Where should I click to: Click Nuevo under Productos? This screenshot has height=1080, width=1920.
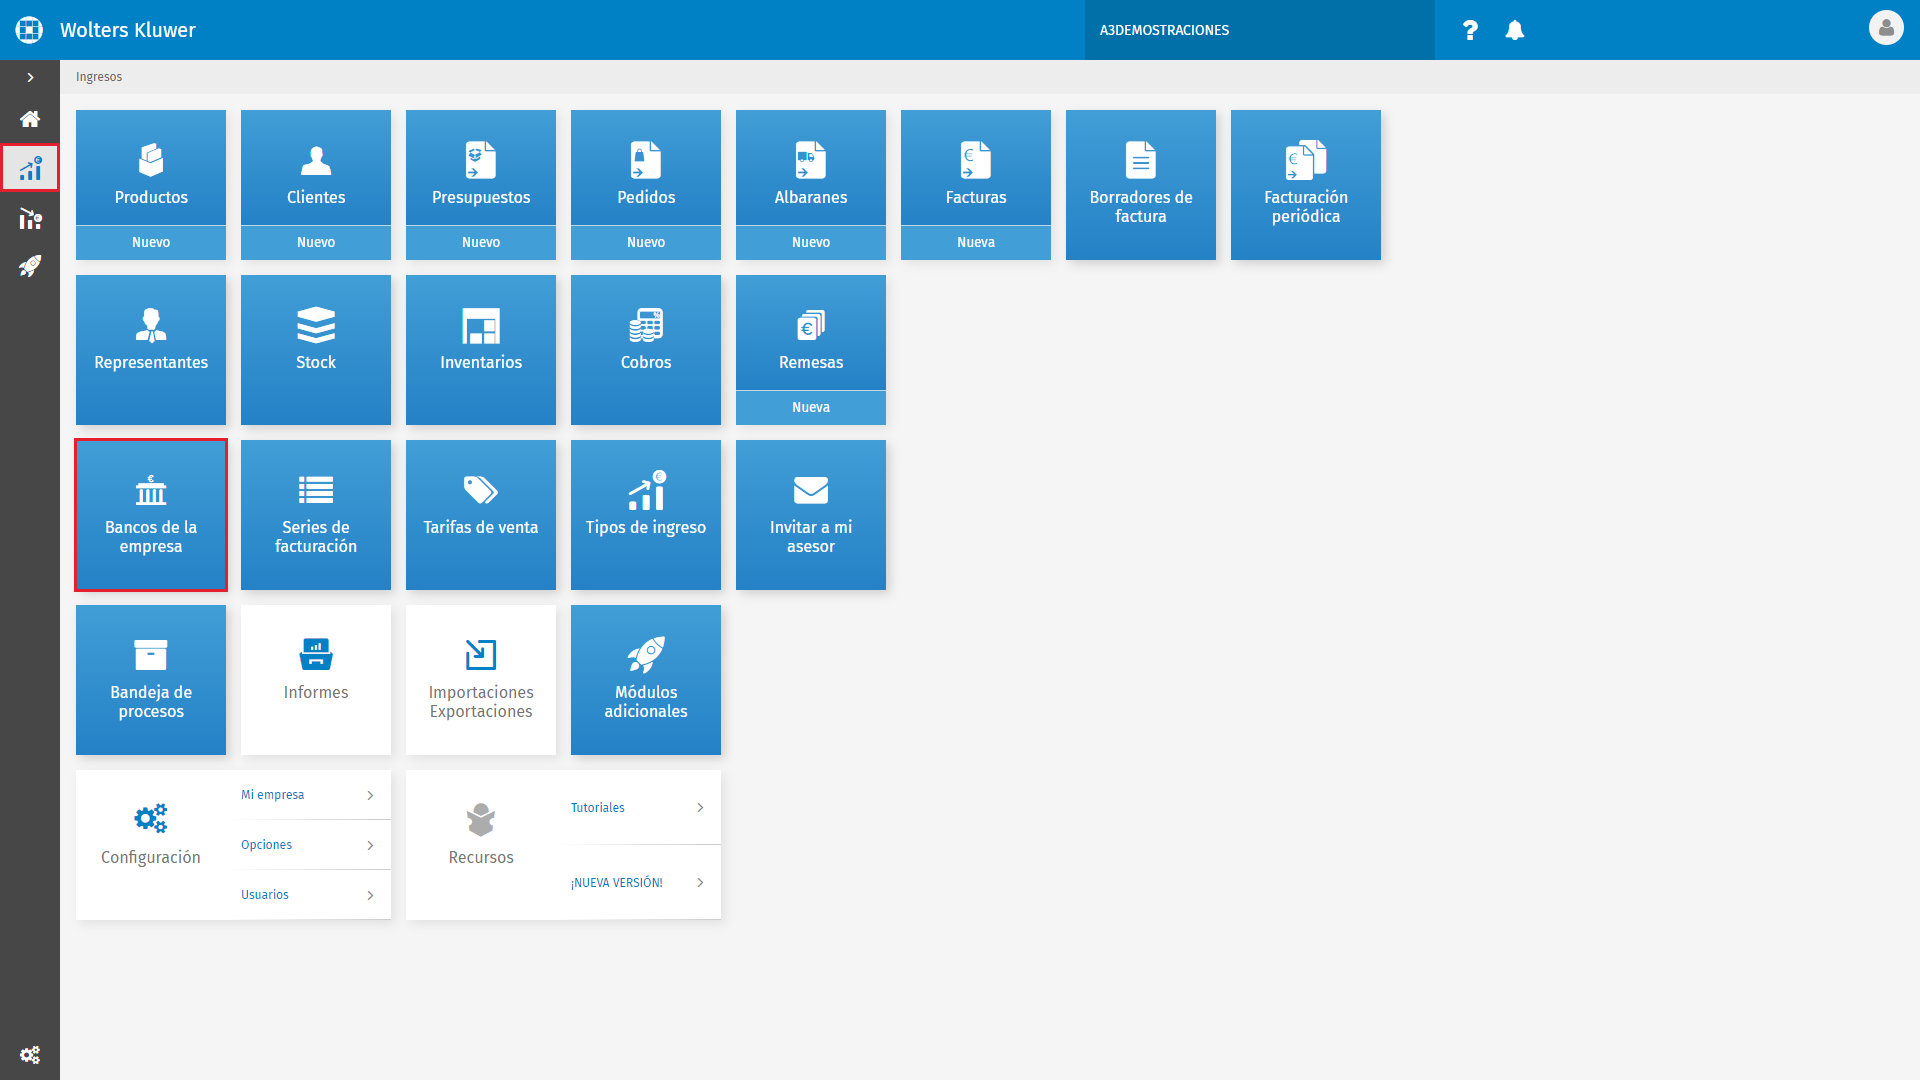(x=151, y=243)
